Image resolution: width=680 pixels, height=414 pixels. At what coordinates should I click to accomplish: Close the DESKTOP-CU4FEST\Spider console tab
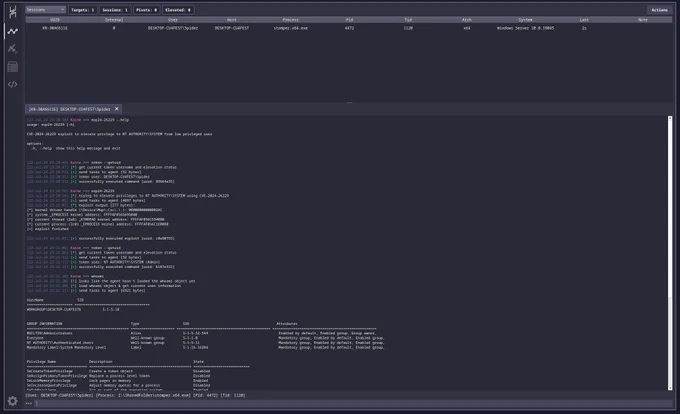(x=117, y=109)
